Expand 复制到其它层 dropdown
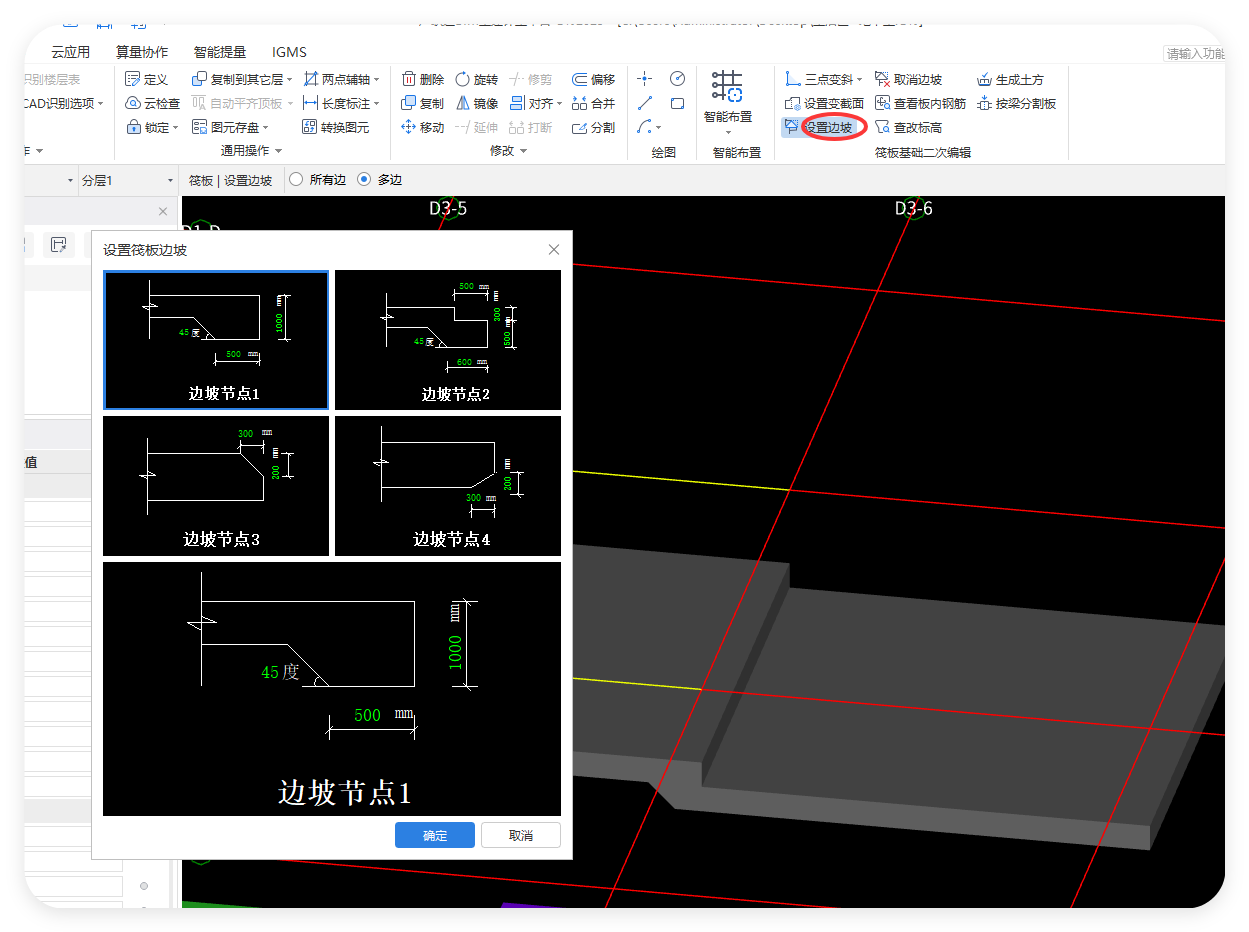Image resolution: width=1249 pixels, height=932 pixels. [x=290, y=80]
